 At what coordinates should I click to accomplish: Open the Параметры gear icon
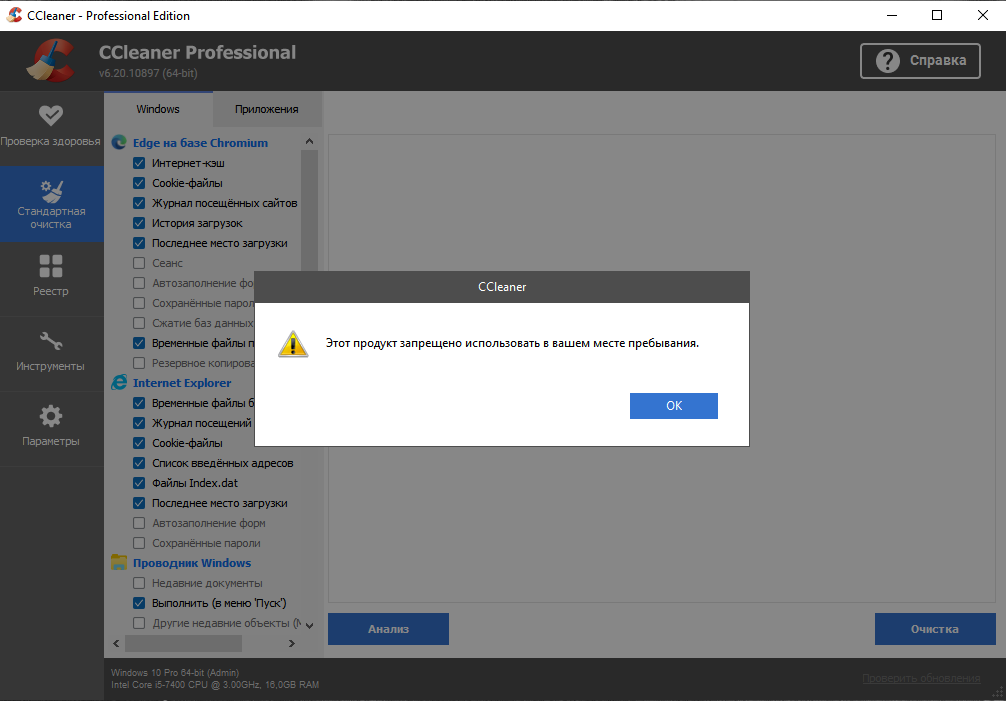point(51,416)
